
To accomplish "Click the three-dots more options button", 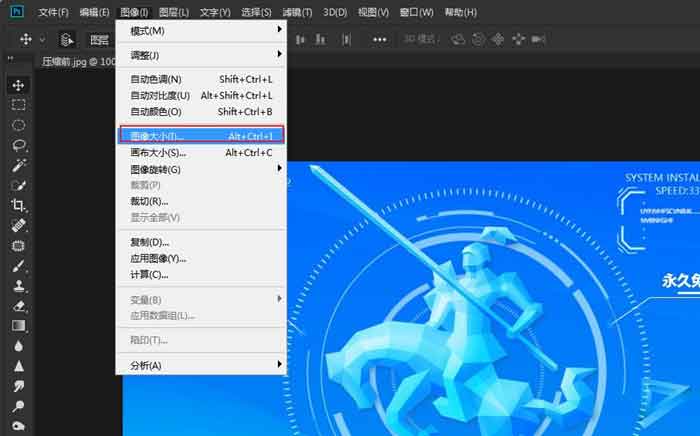I will point(379,40).
